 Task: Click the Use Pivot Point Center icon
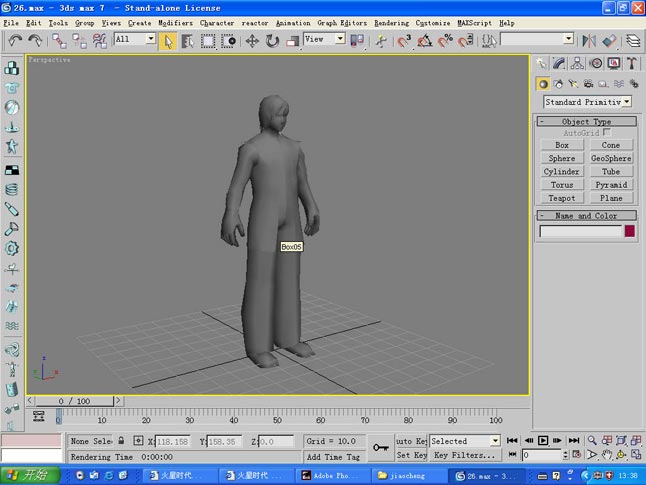click(x=357, y=41)
